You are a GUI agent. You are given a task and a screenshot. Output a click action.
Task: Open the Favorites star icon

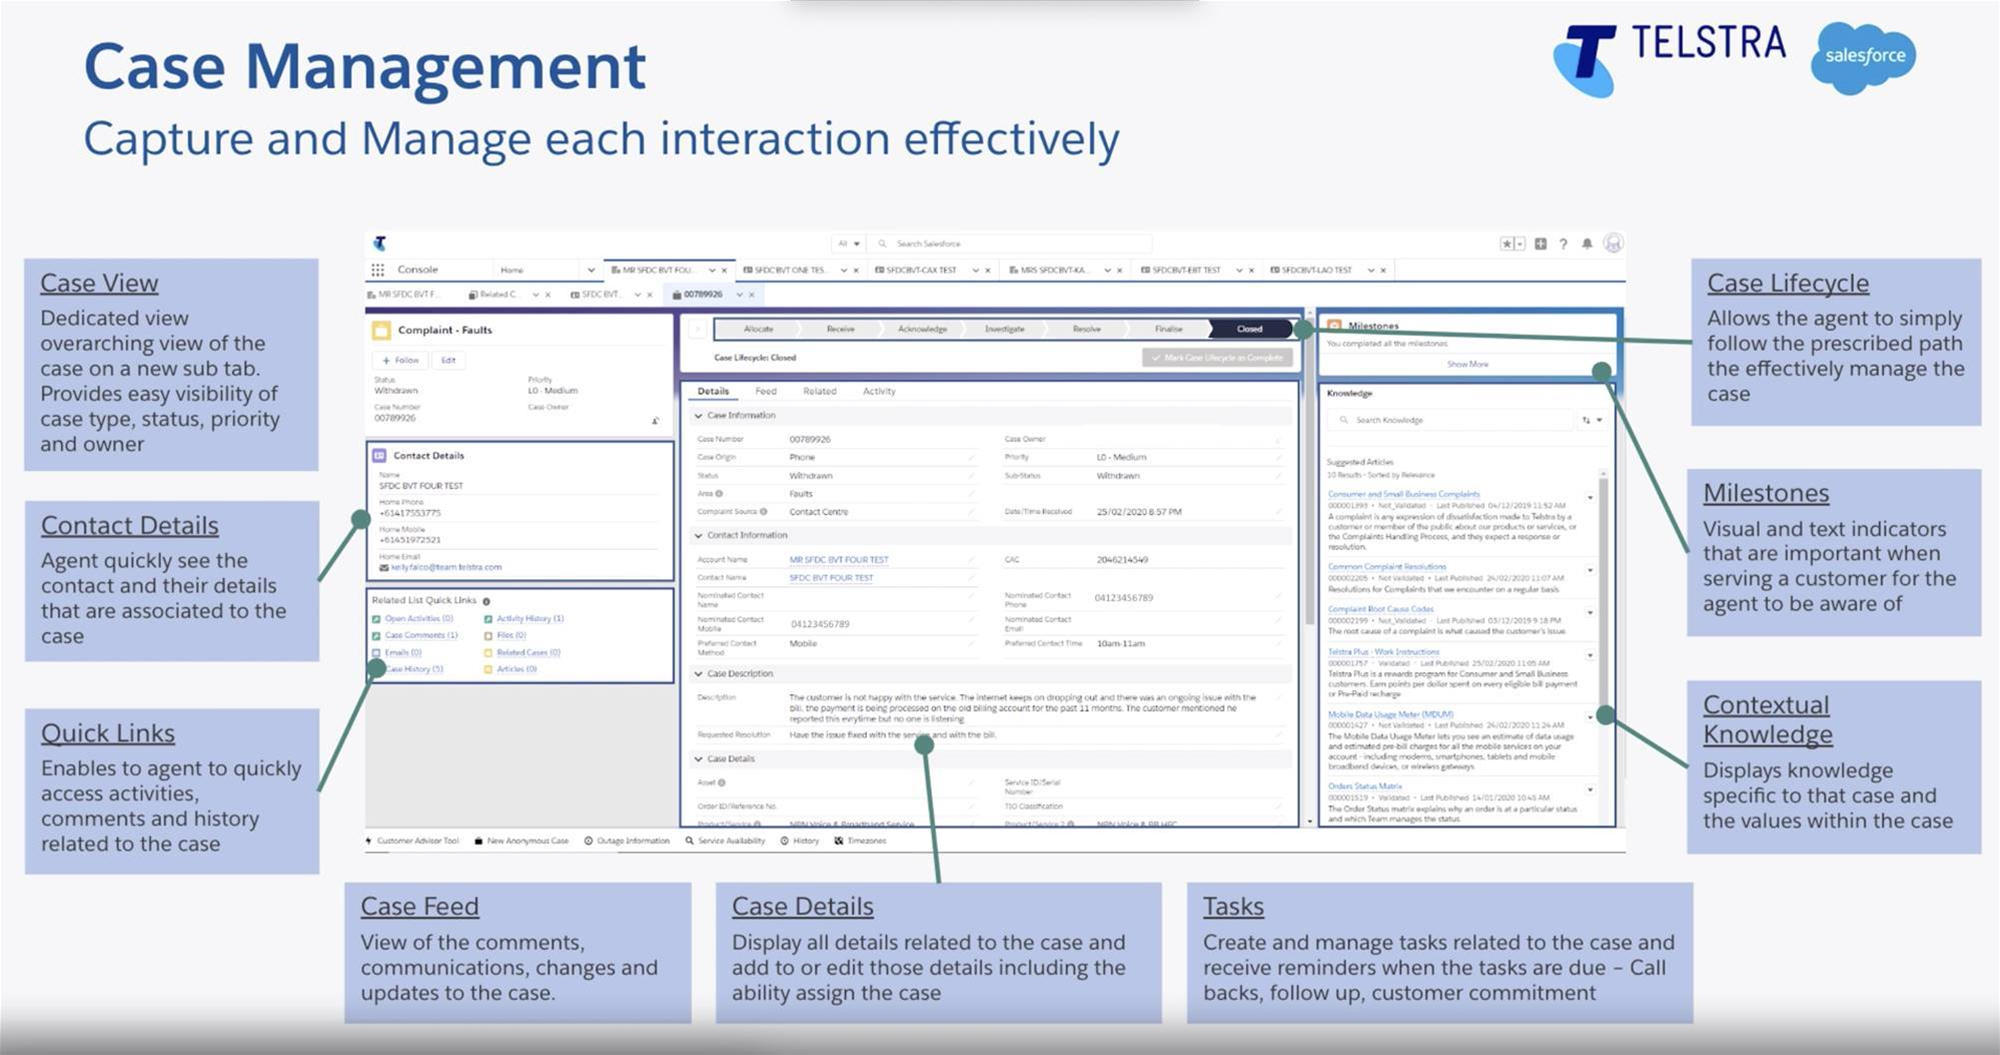pyautogui.click(x=1507, y=244)
